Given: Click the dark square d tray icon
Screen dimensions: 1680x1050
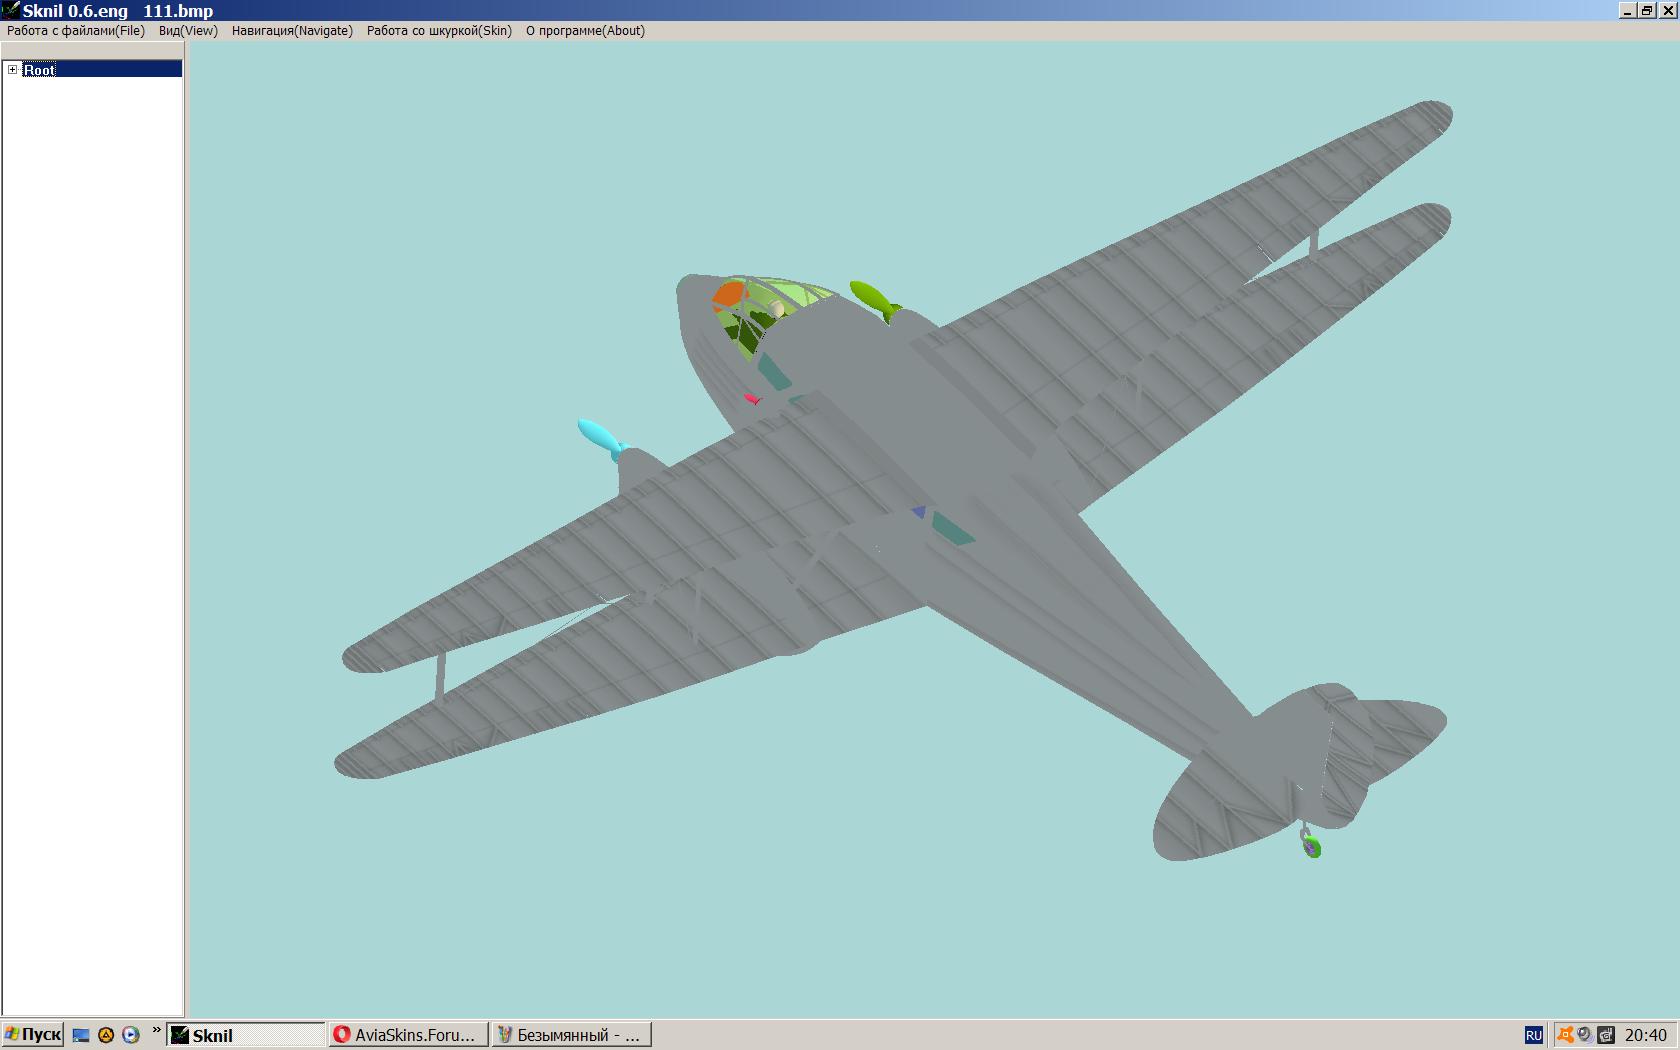Looking at the screenshot, I should coord(1606,1035).
